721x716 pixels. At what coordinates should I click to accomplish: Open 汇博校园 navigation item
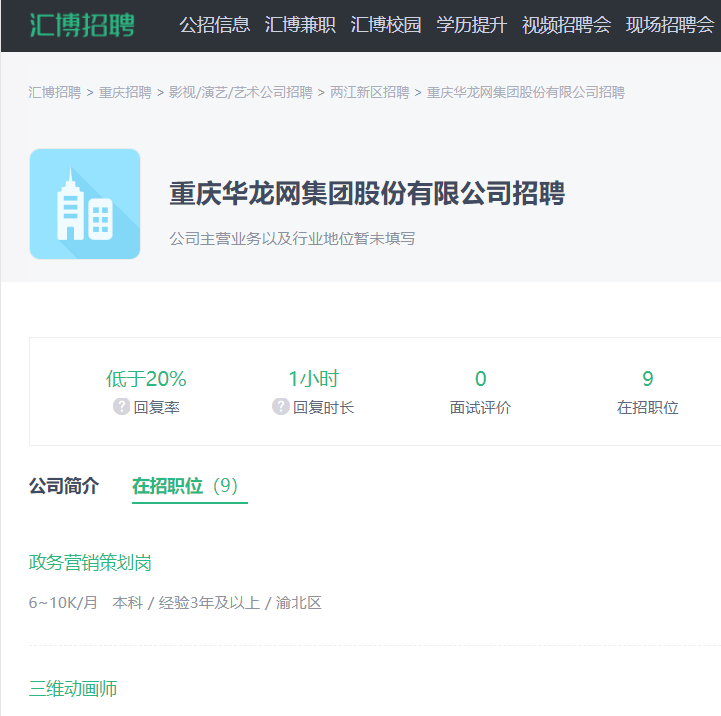coord(386,25)
